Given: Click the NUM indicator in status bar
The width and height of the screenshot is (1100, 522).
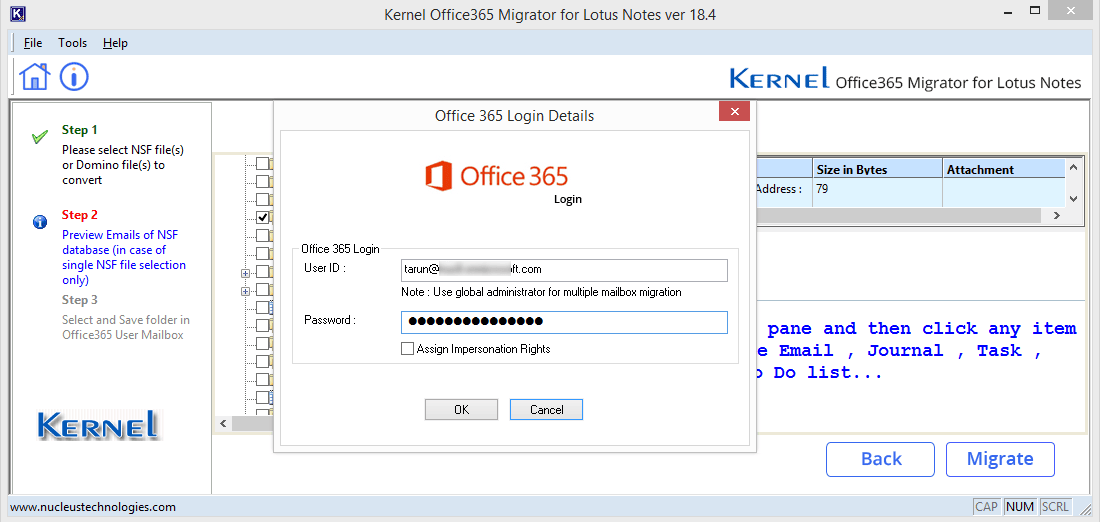Looking at the screenshot, I should [1019, 507].
